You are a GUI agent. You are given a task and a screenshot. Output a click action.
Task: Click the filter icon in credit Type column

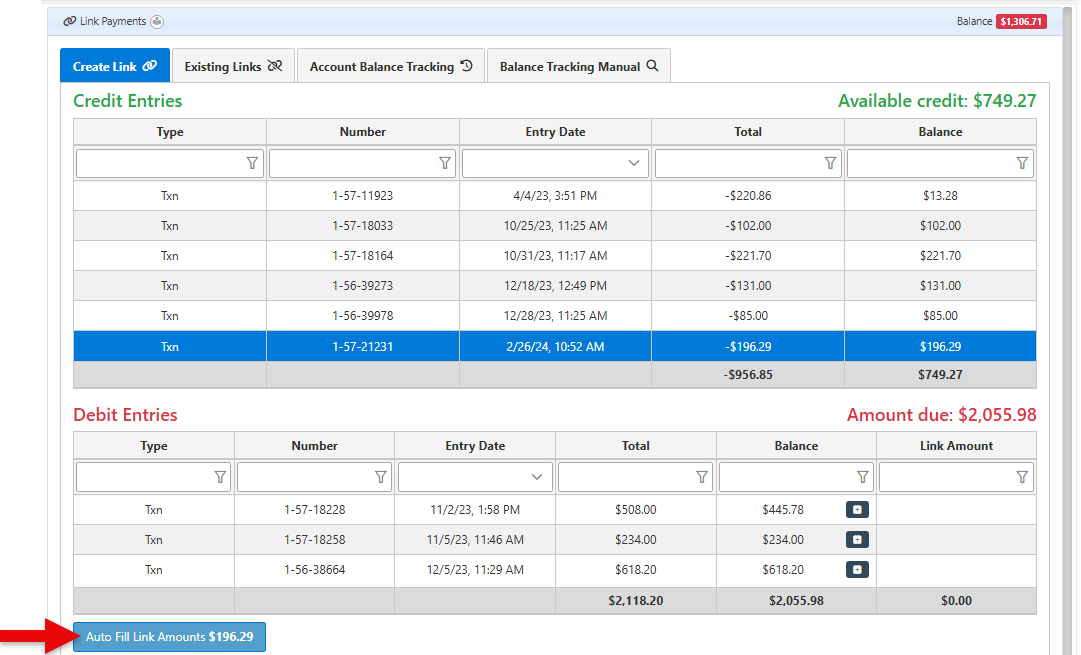(252, 163)
